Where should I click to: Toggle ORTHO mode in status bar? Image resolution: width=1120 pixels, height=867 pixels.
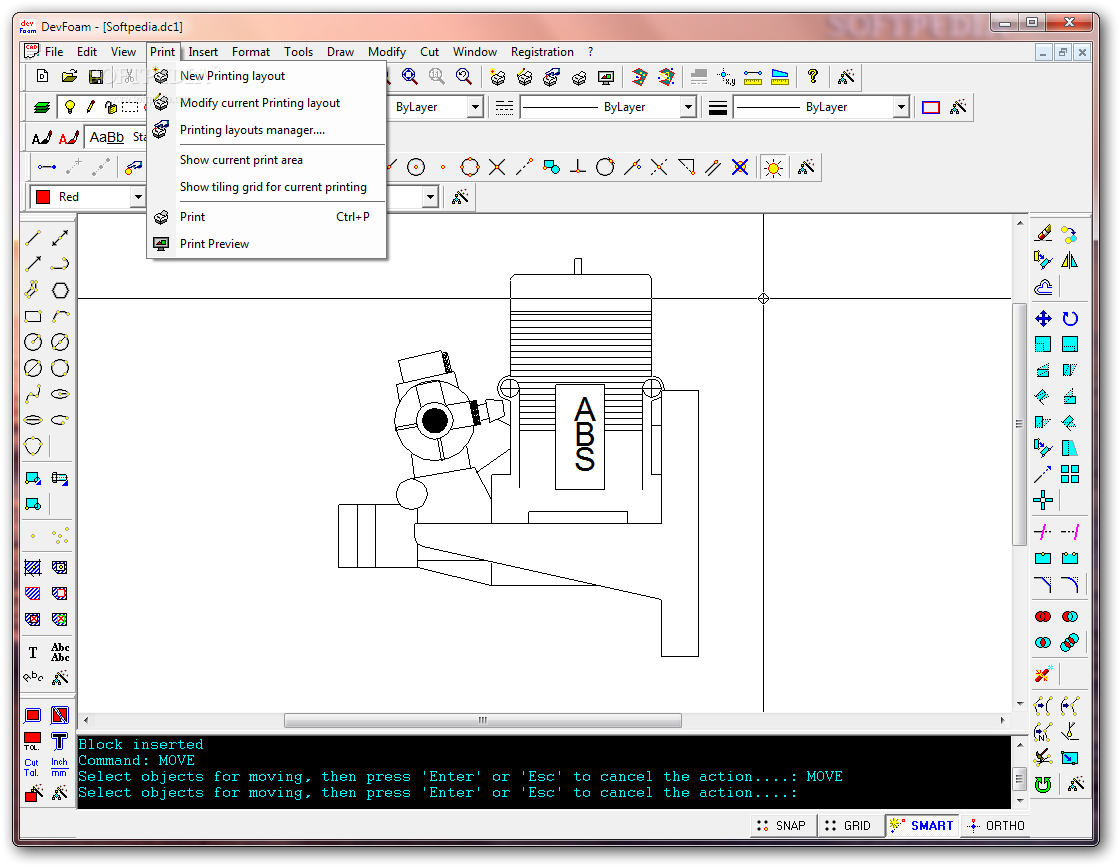pyautogui.click(x=996, y=826)
